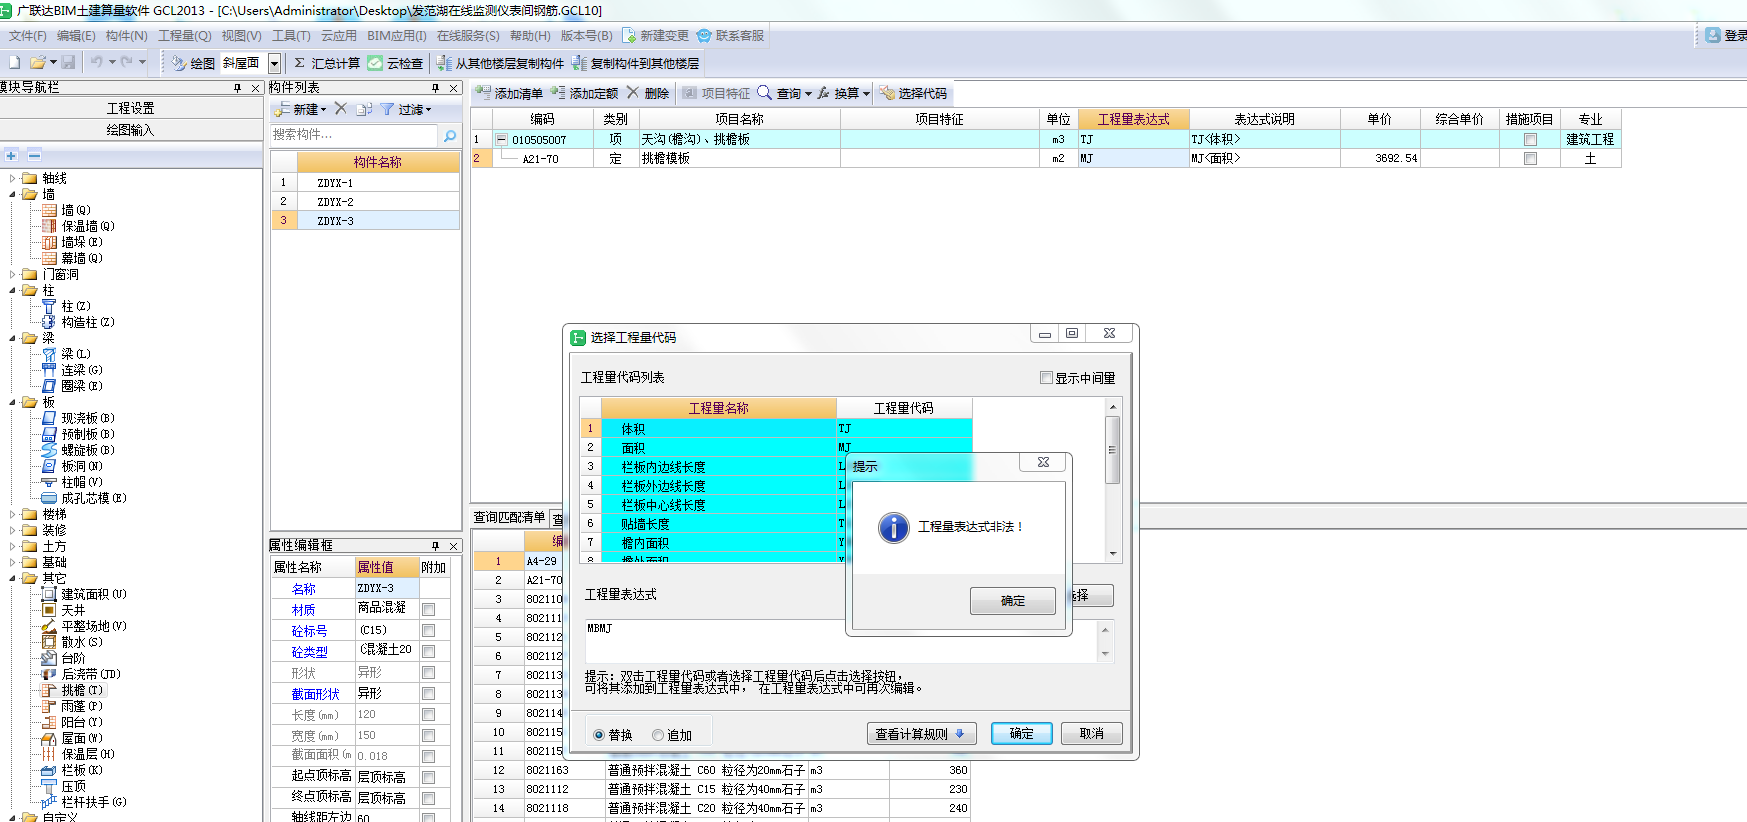Screen dimensions: 1747x822
Task: Click the 搜索构件 search field
Action: 353,135
